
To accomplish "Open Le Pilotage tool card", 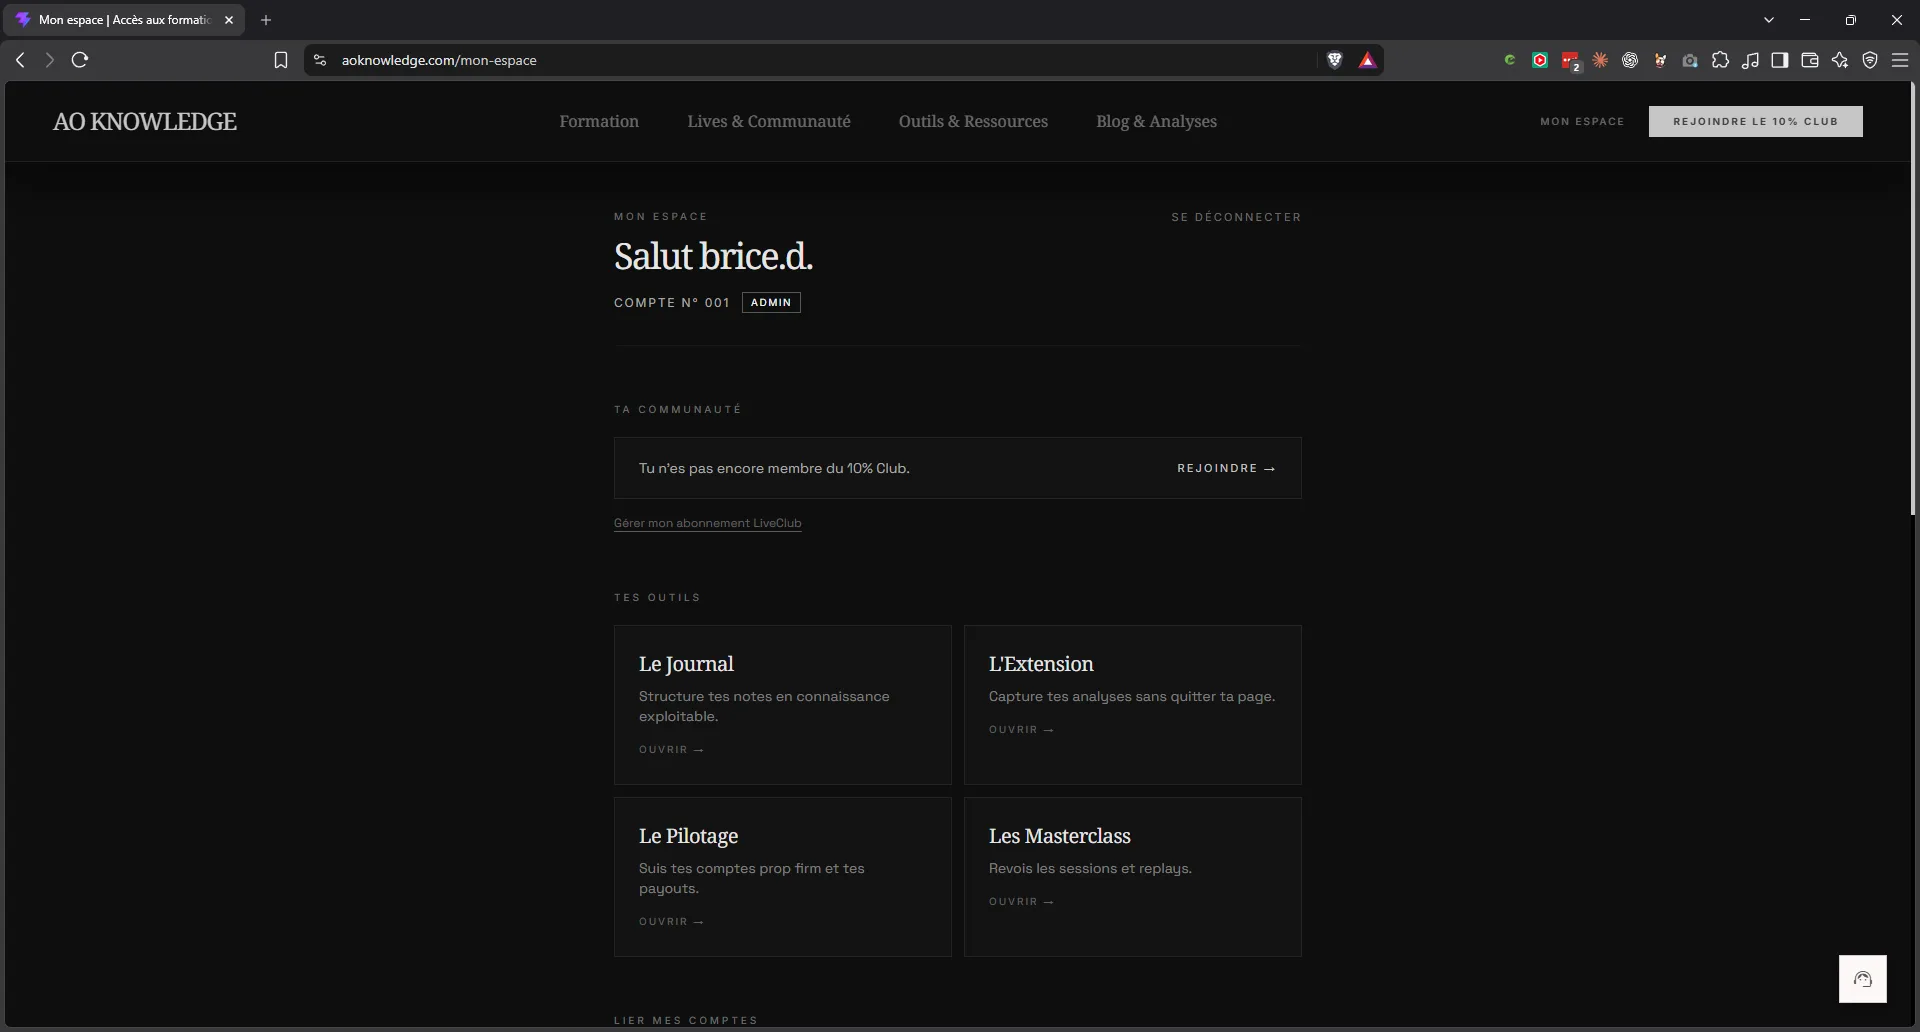I will pos(782,877).
